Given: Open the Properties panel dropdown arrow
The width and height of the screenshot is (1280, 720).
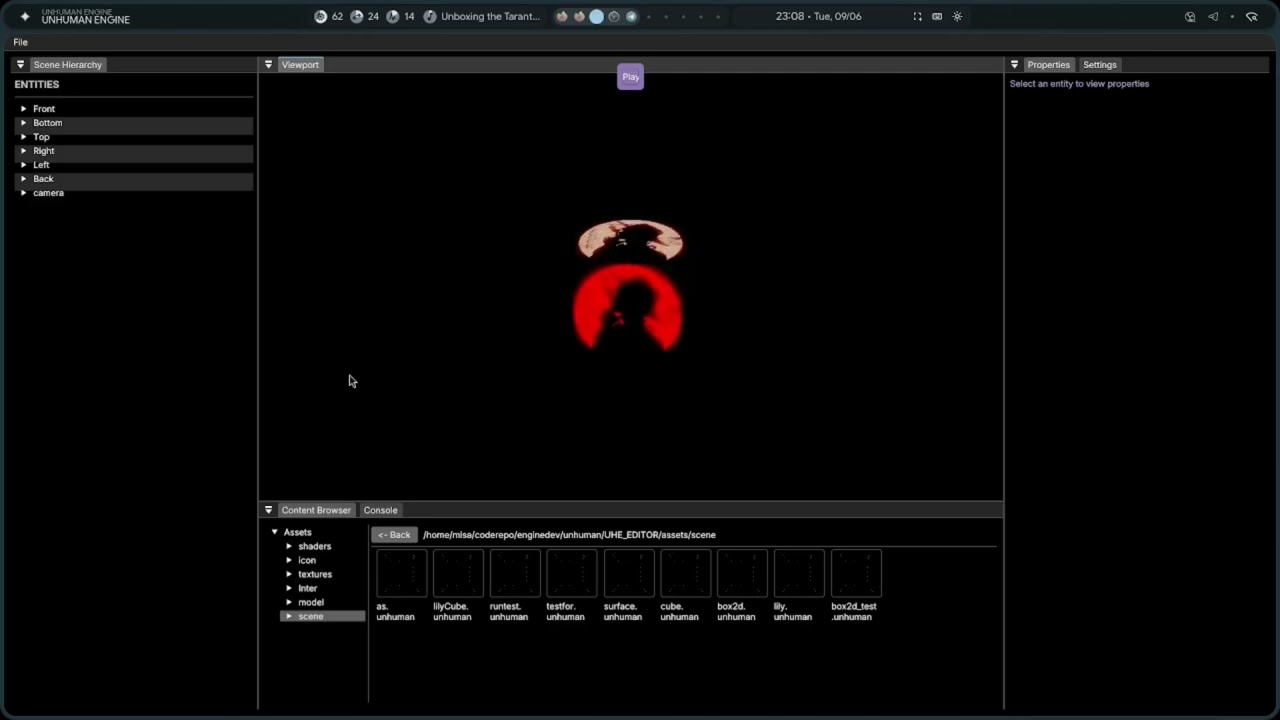Looking at the screenshot, I should click(1014, 65).
